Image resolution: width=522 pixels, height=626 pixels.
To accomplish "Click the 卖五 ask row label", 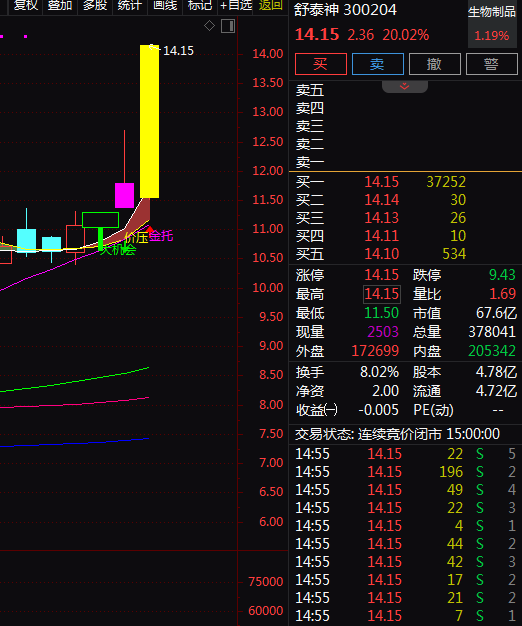I will click(310, 90).
